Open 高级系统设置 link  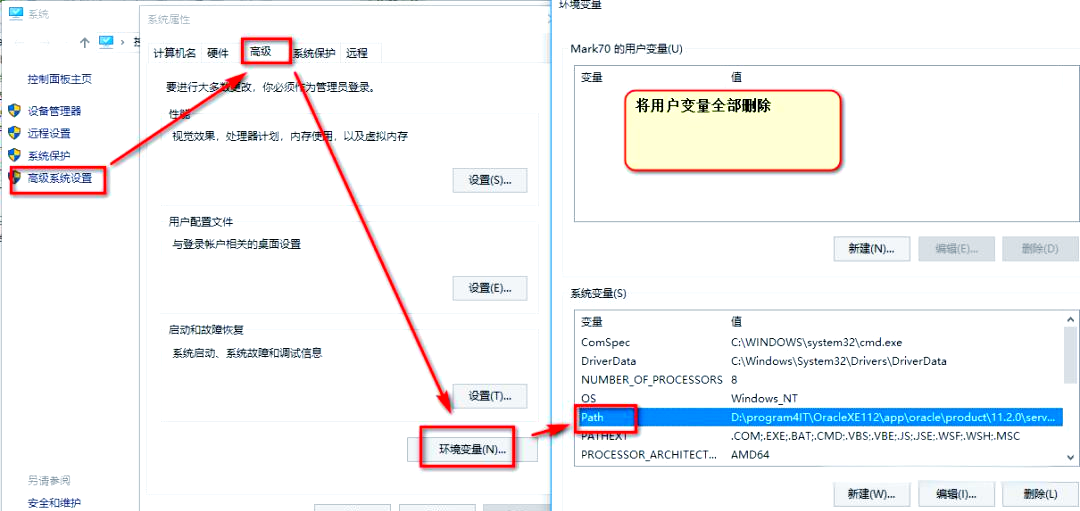coord(60,178)
